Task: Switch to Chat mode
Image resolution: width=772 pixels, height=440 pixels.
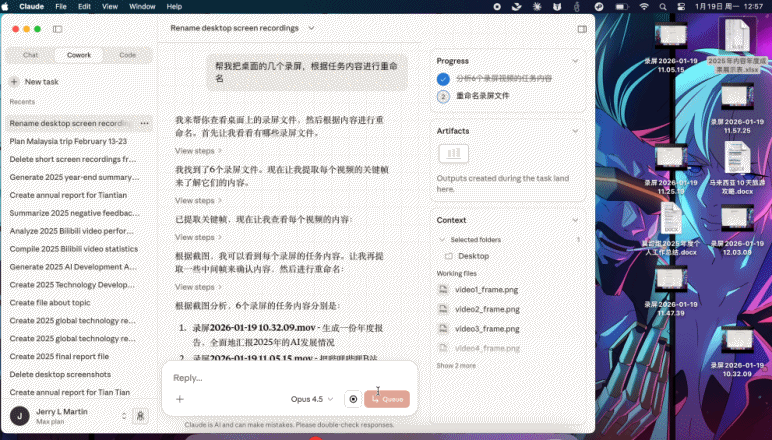Action: coord(31,55)
